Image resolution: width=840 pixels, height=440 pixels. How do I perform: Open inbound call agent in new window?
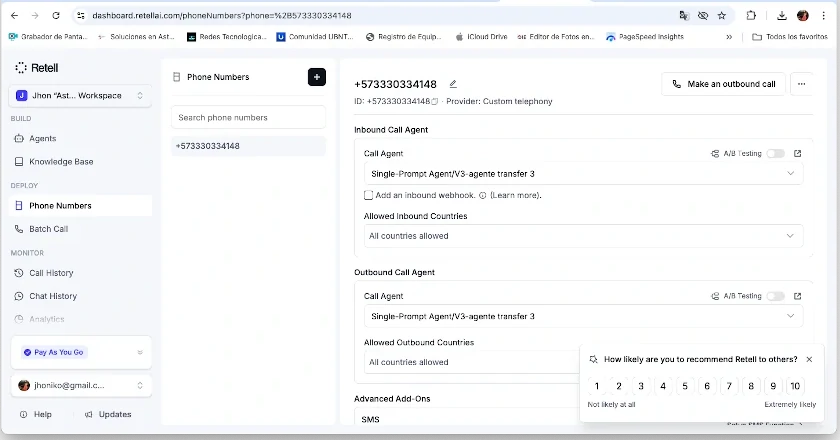797,153
